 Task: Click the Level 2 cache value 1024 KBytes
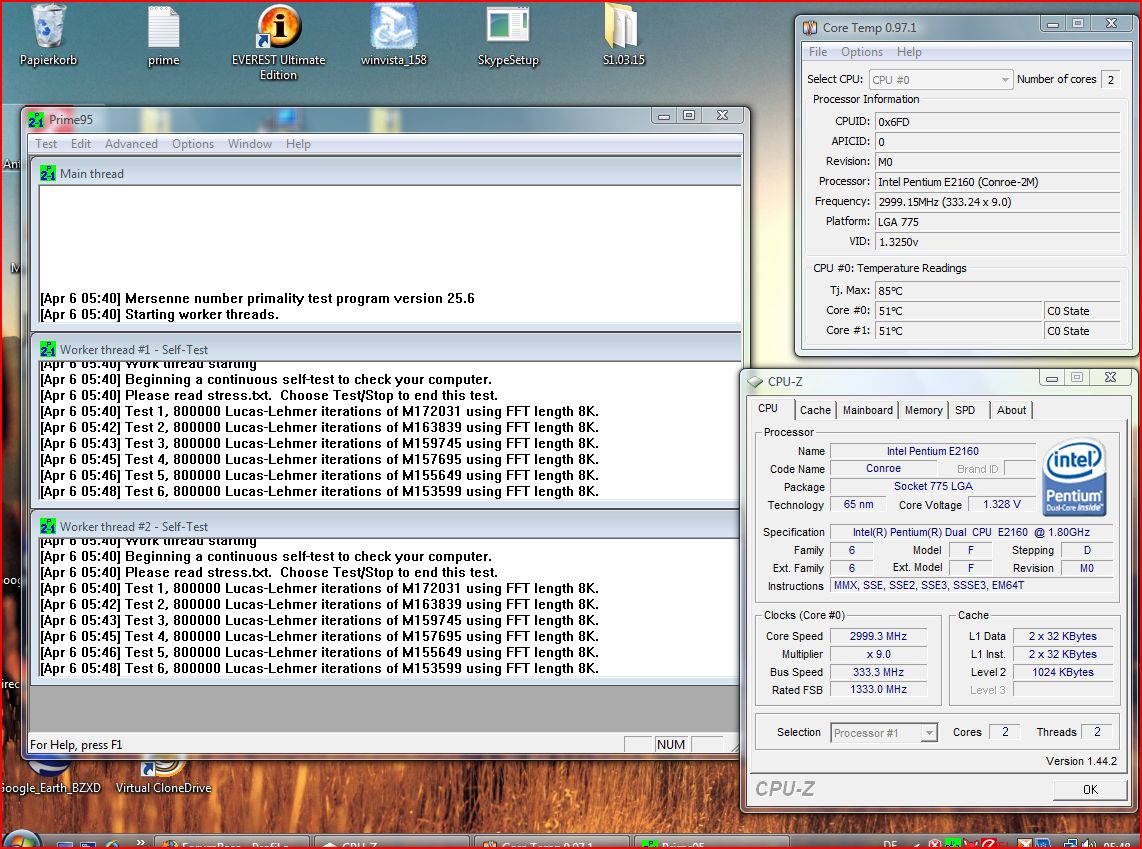pyautogui.click(x=1063, y=673)
